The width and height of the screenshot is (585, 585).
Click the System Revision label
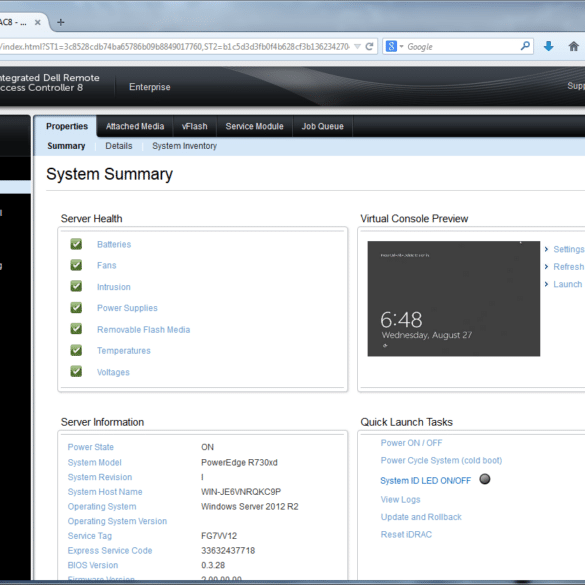pos(100,477)
